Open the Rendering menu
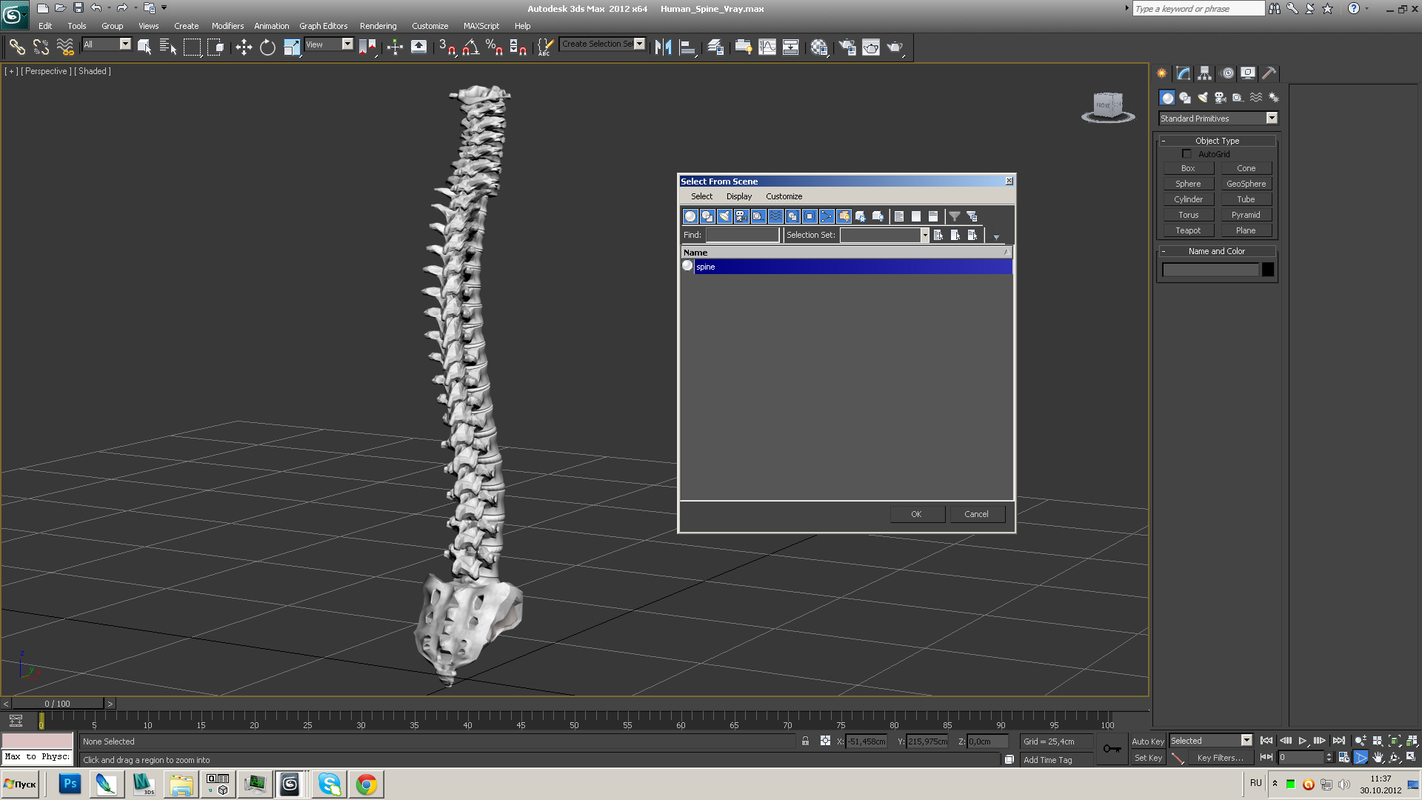1422x800 pixels. click(378, 25)
